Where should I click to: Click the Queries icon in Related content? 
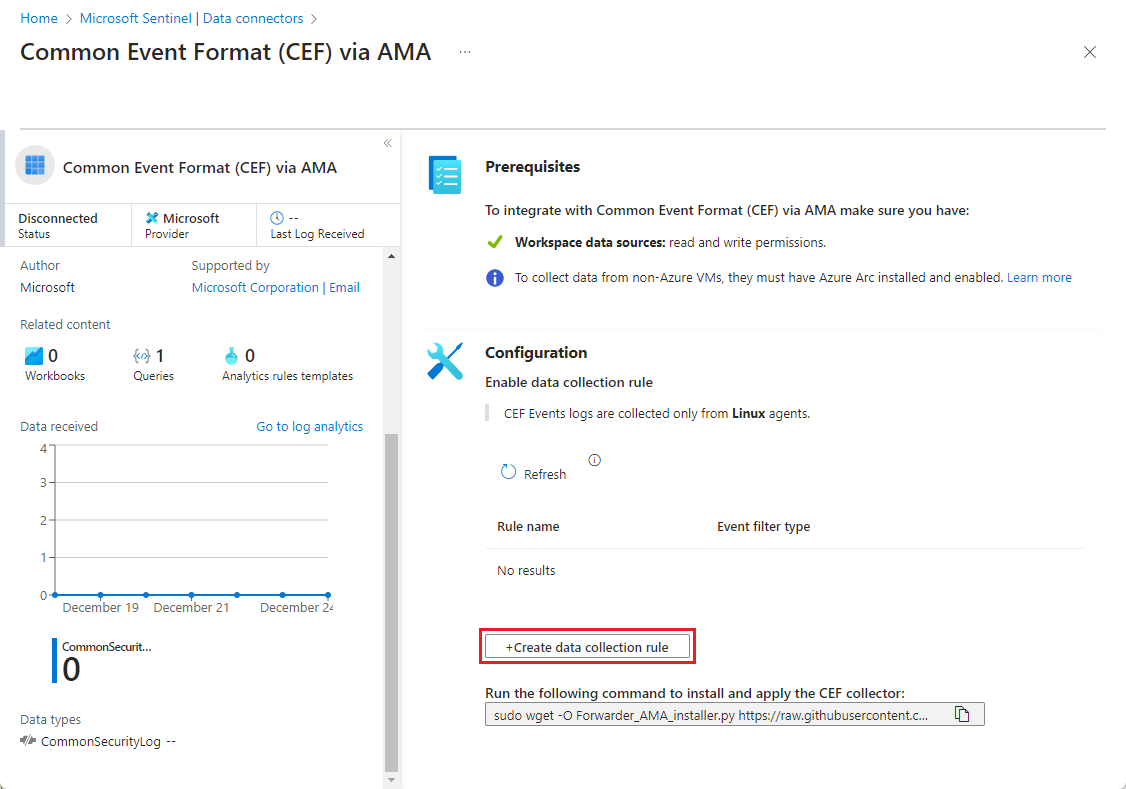click(141, 356)
